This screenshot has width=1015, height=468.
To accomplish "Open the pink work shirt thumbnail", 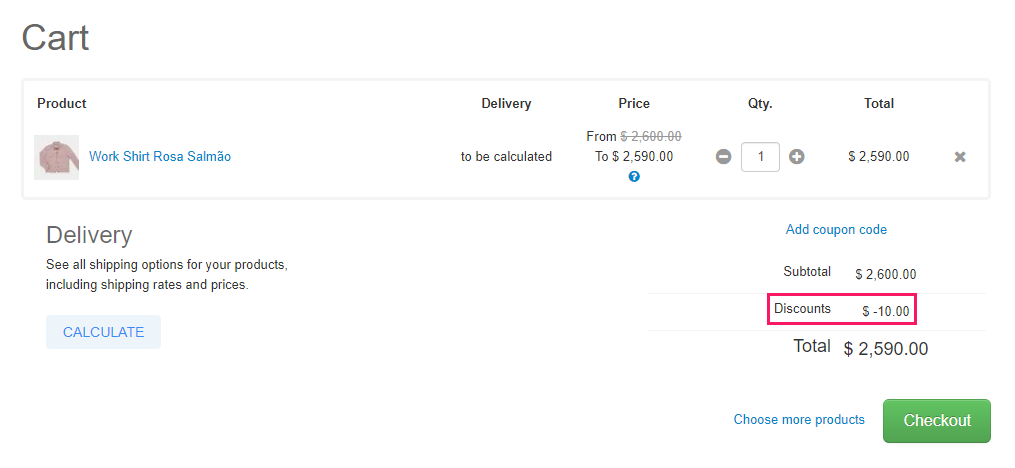I will [x=56, y=157].
